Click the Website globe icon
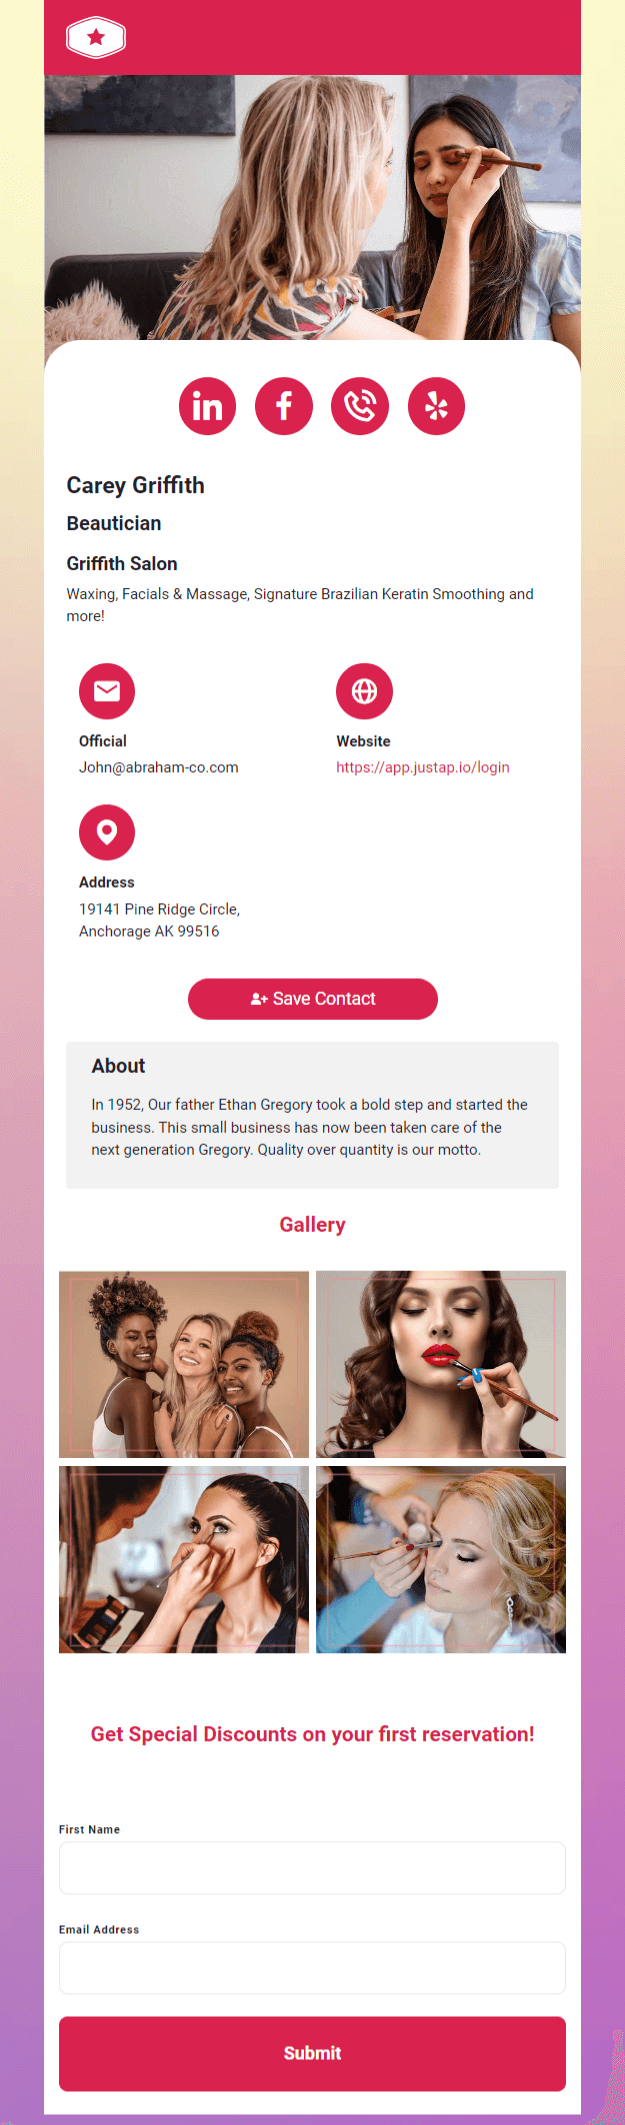Screen dimensions: 625x2125 (364, 691)
